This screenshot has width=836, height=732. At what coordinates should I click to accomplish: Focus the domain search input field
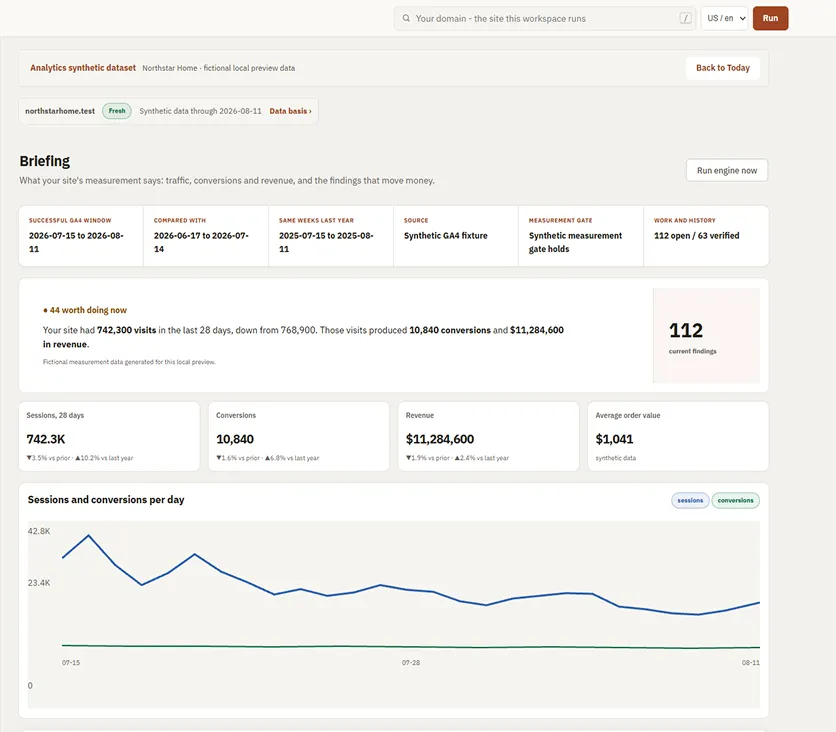click(544, 18)
